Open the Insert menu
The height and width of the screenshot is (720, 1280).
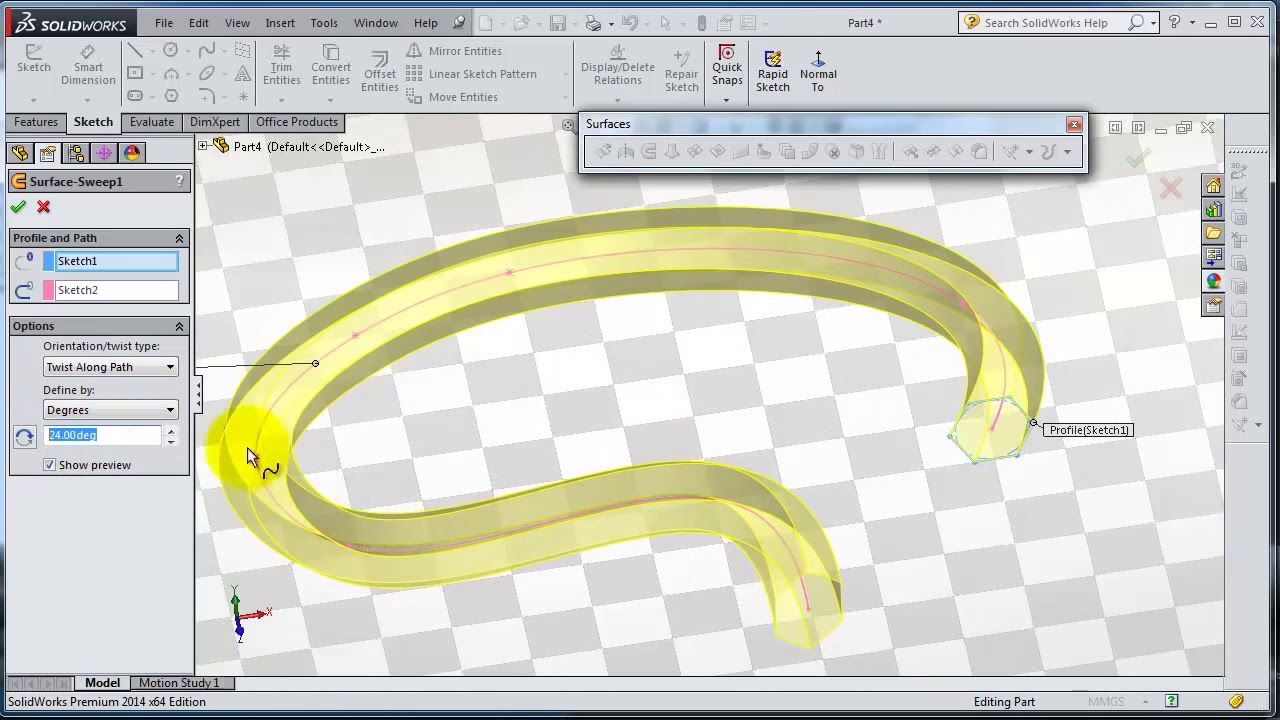[280, 22]
